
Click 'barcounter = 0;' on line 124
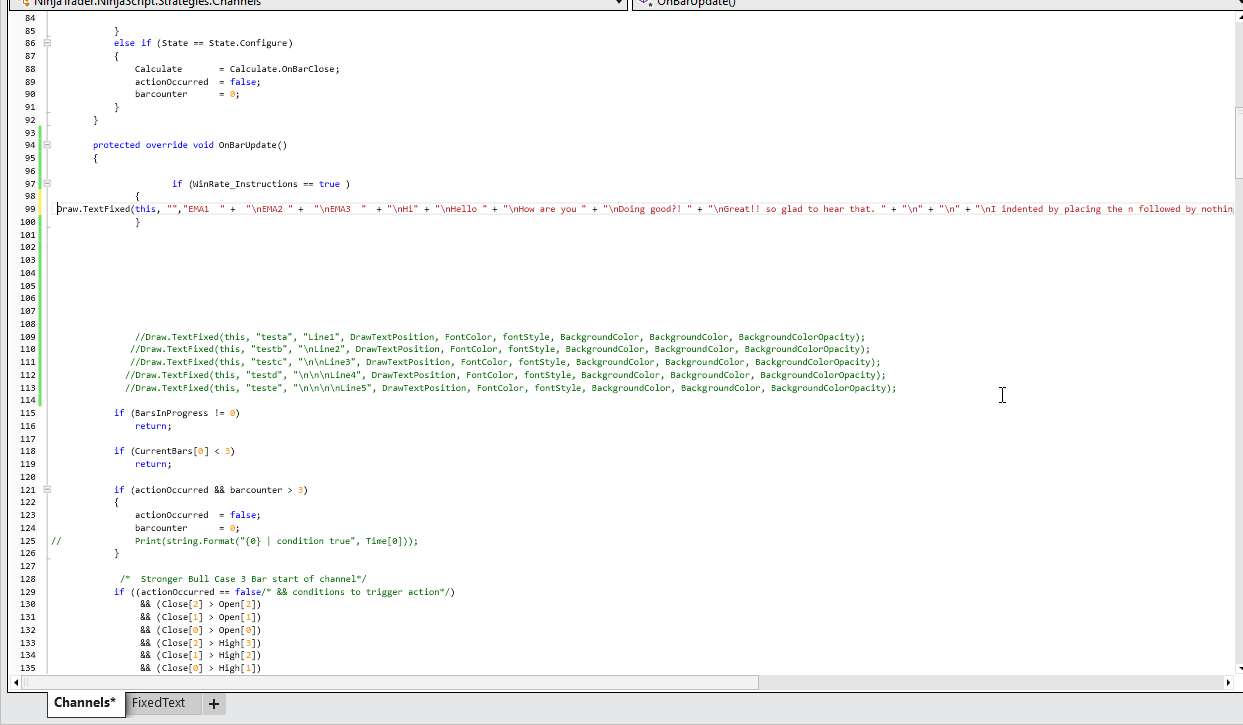[187, 528]
